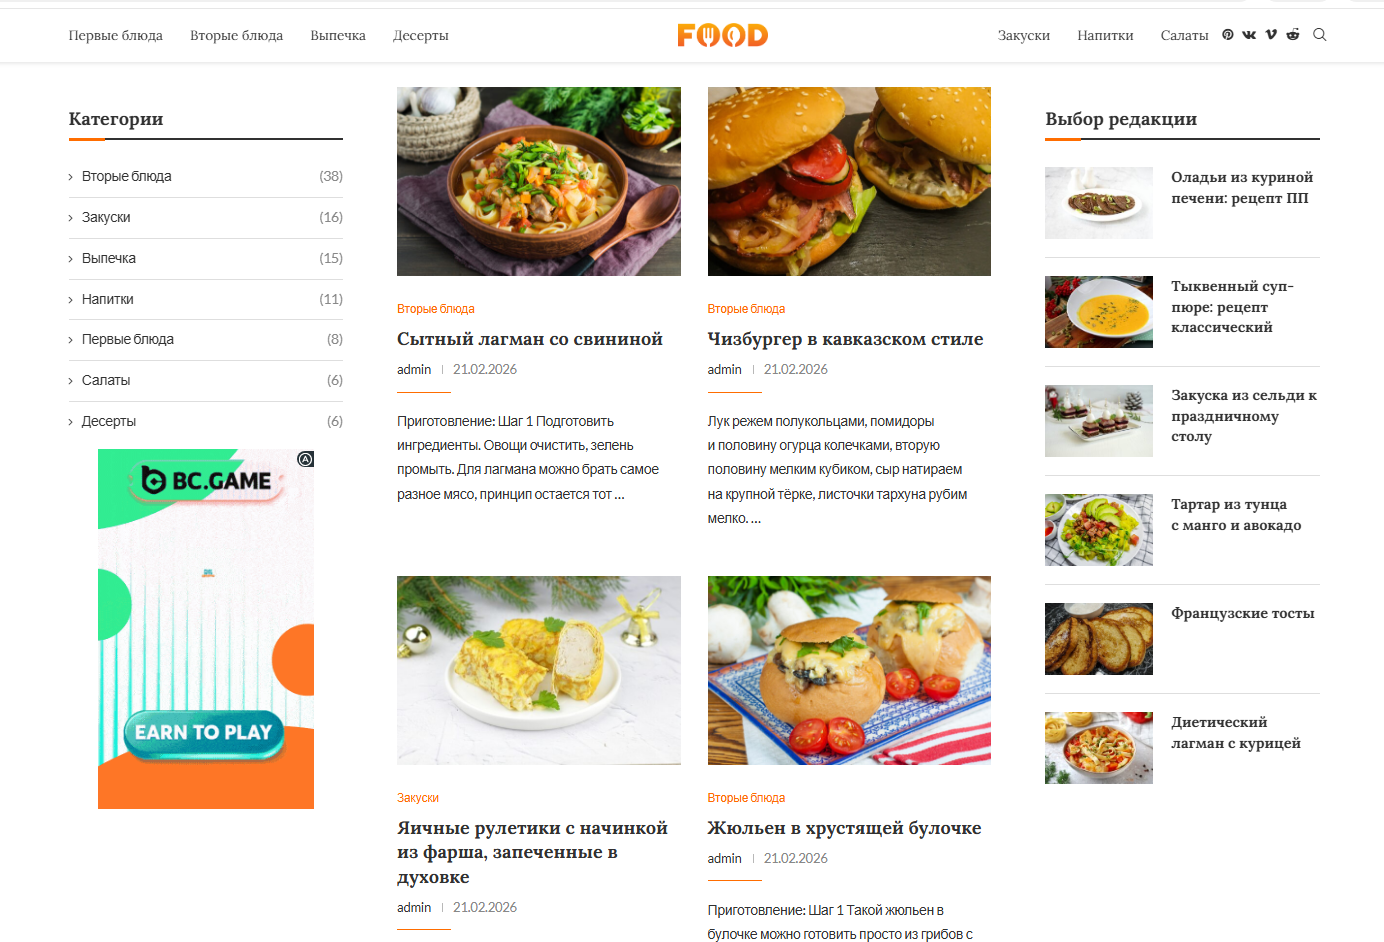Click the ad info icon on BC.GAME banner
Screen dimensions: 1384x942
point(306,459)
